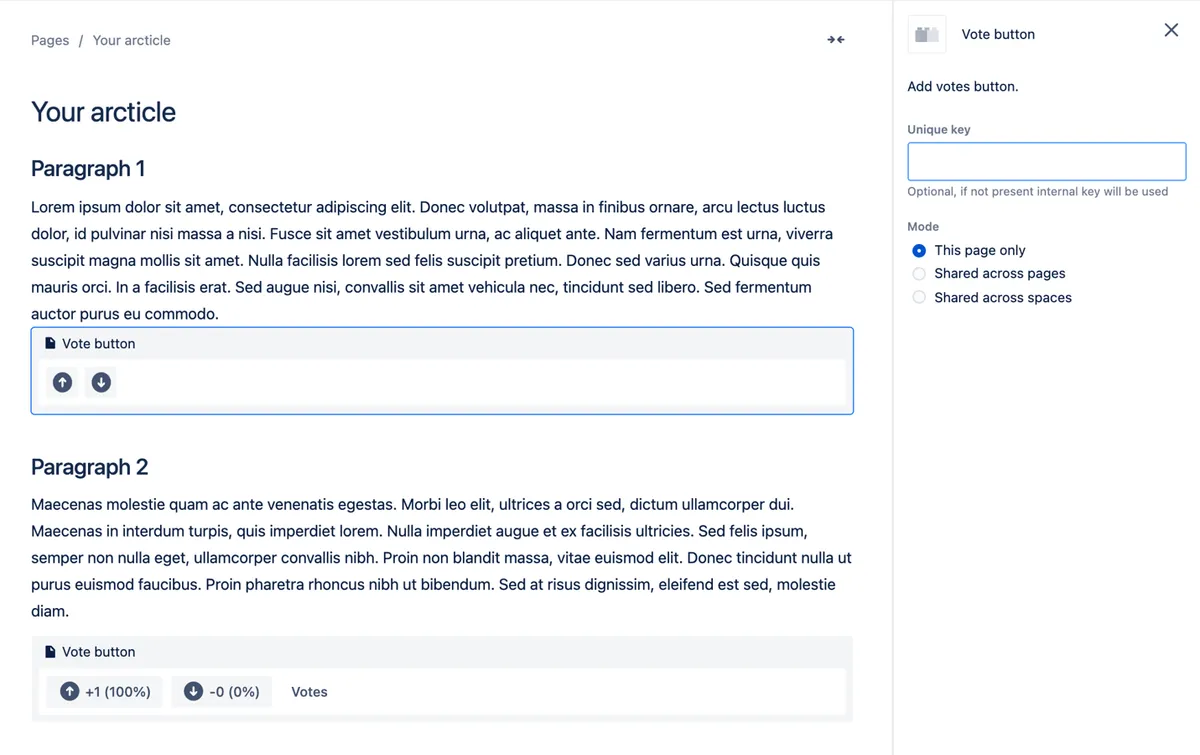This screenshot has width=1200, height=755.
Task: Click the Votes label in second macro
Action: (309, 692)
